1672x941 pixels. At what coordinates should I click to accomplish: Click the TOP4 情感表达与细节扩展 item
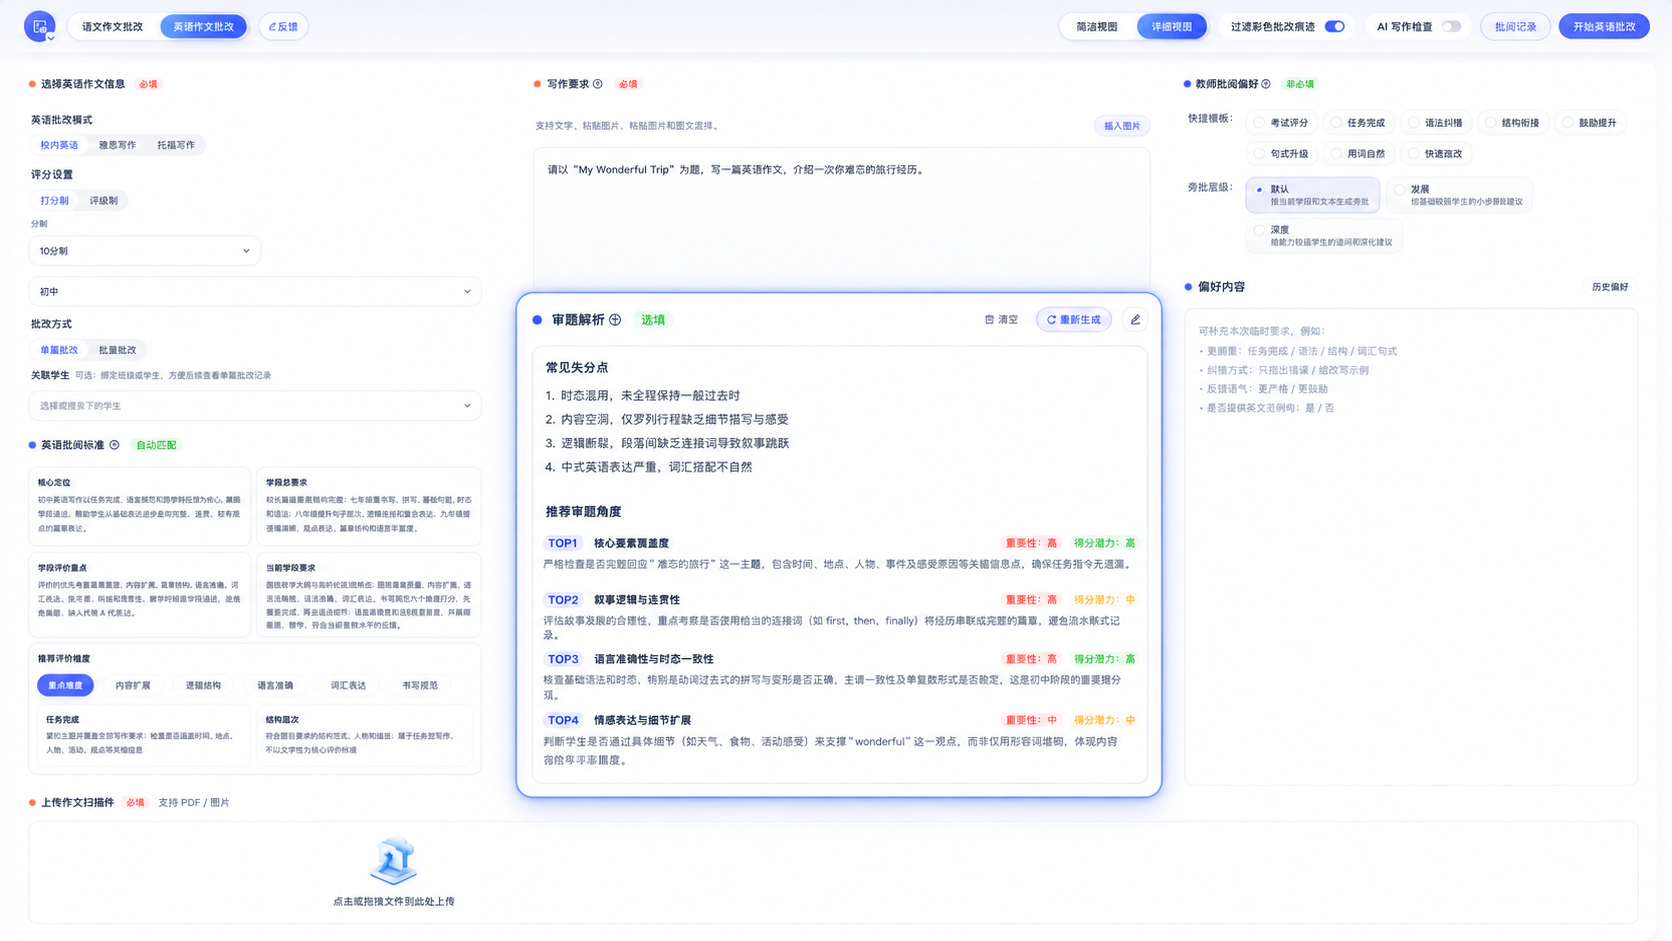point(840,740)
